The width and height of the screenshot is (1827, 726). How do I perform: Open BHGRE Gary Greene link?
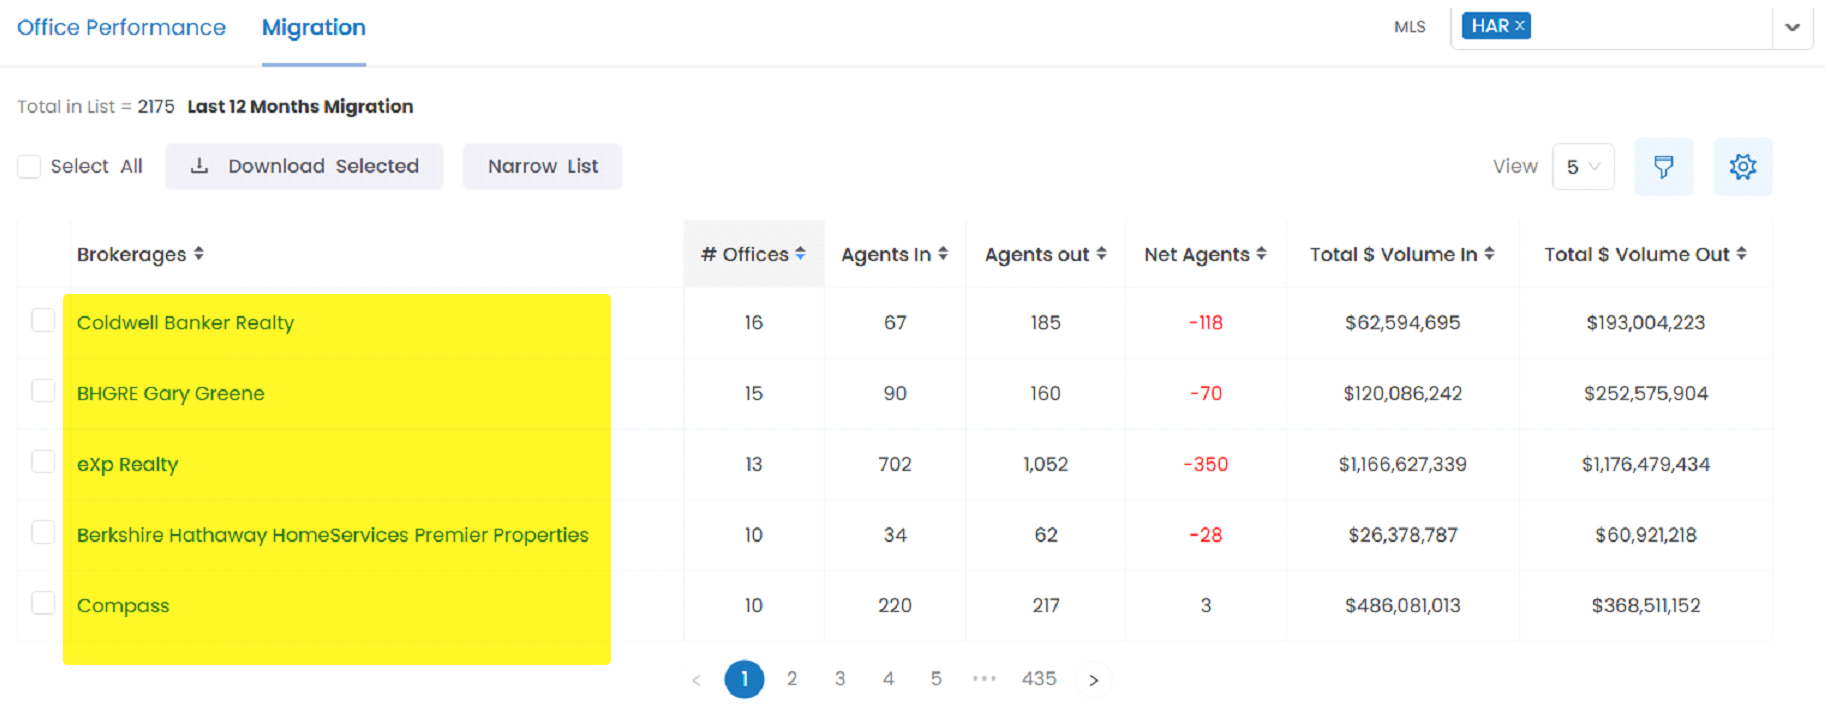[171, 394]
